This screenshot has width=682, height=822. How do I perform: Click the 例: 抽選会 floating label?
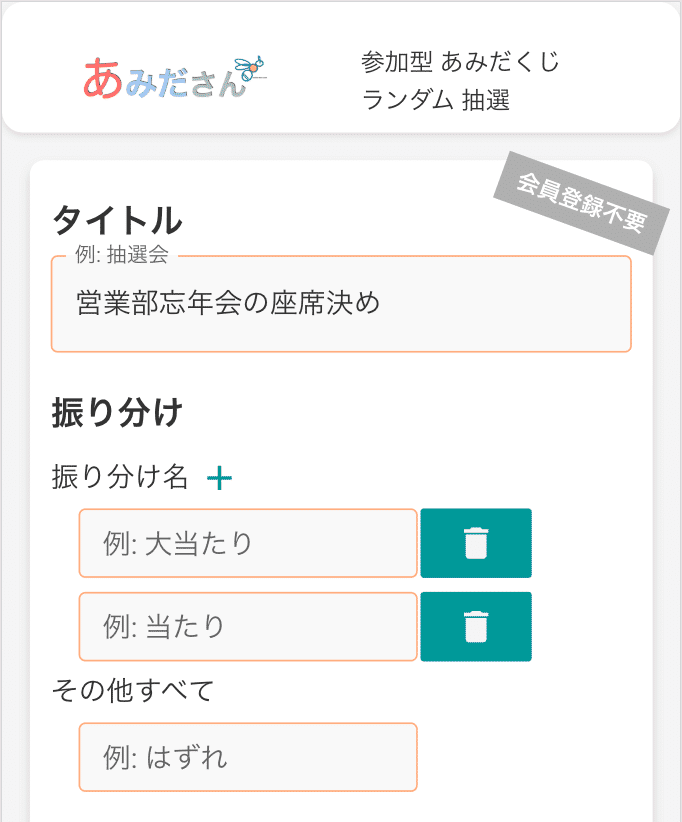[x=122, y=255]
